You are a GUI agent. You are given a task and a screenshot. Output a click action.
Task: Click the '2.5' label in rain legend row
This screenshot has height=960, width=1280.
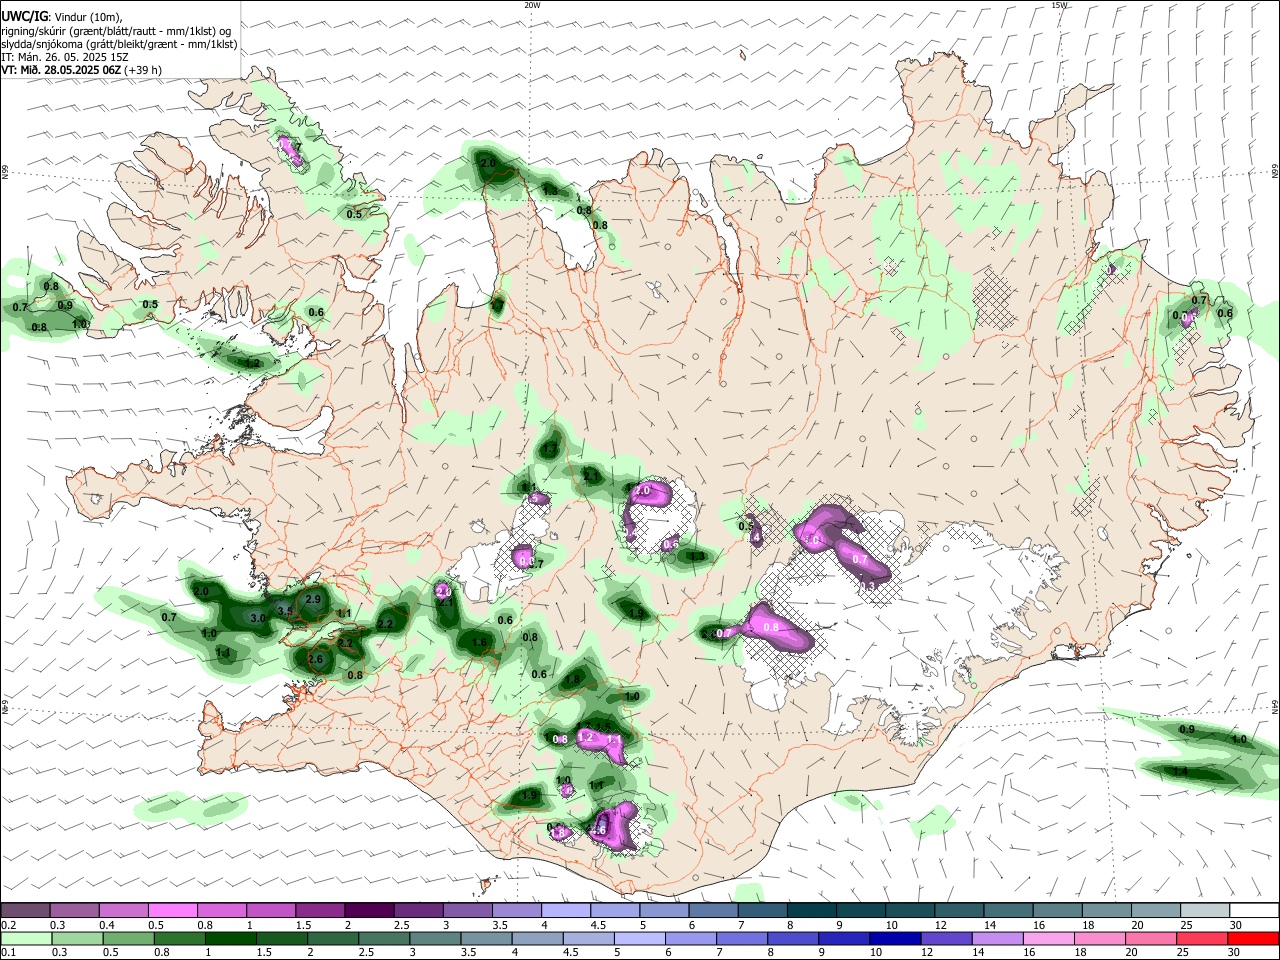pyautogui.click(x=366, y=953)
